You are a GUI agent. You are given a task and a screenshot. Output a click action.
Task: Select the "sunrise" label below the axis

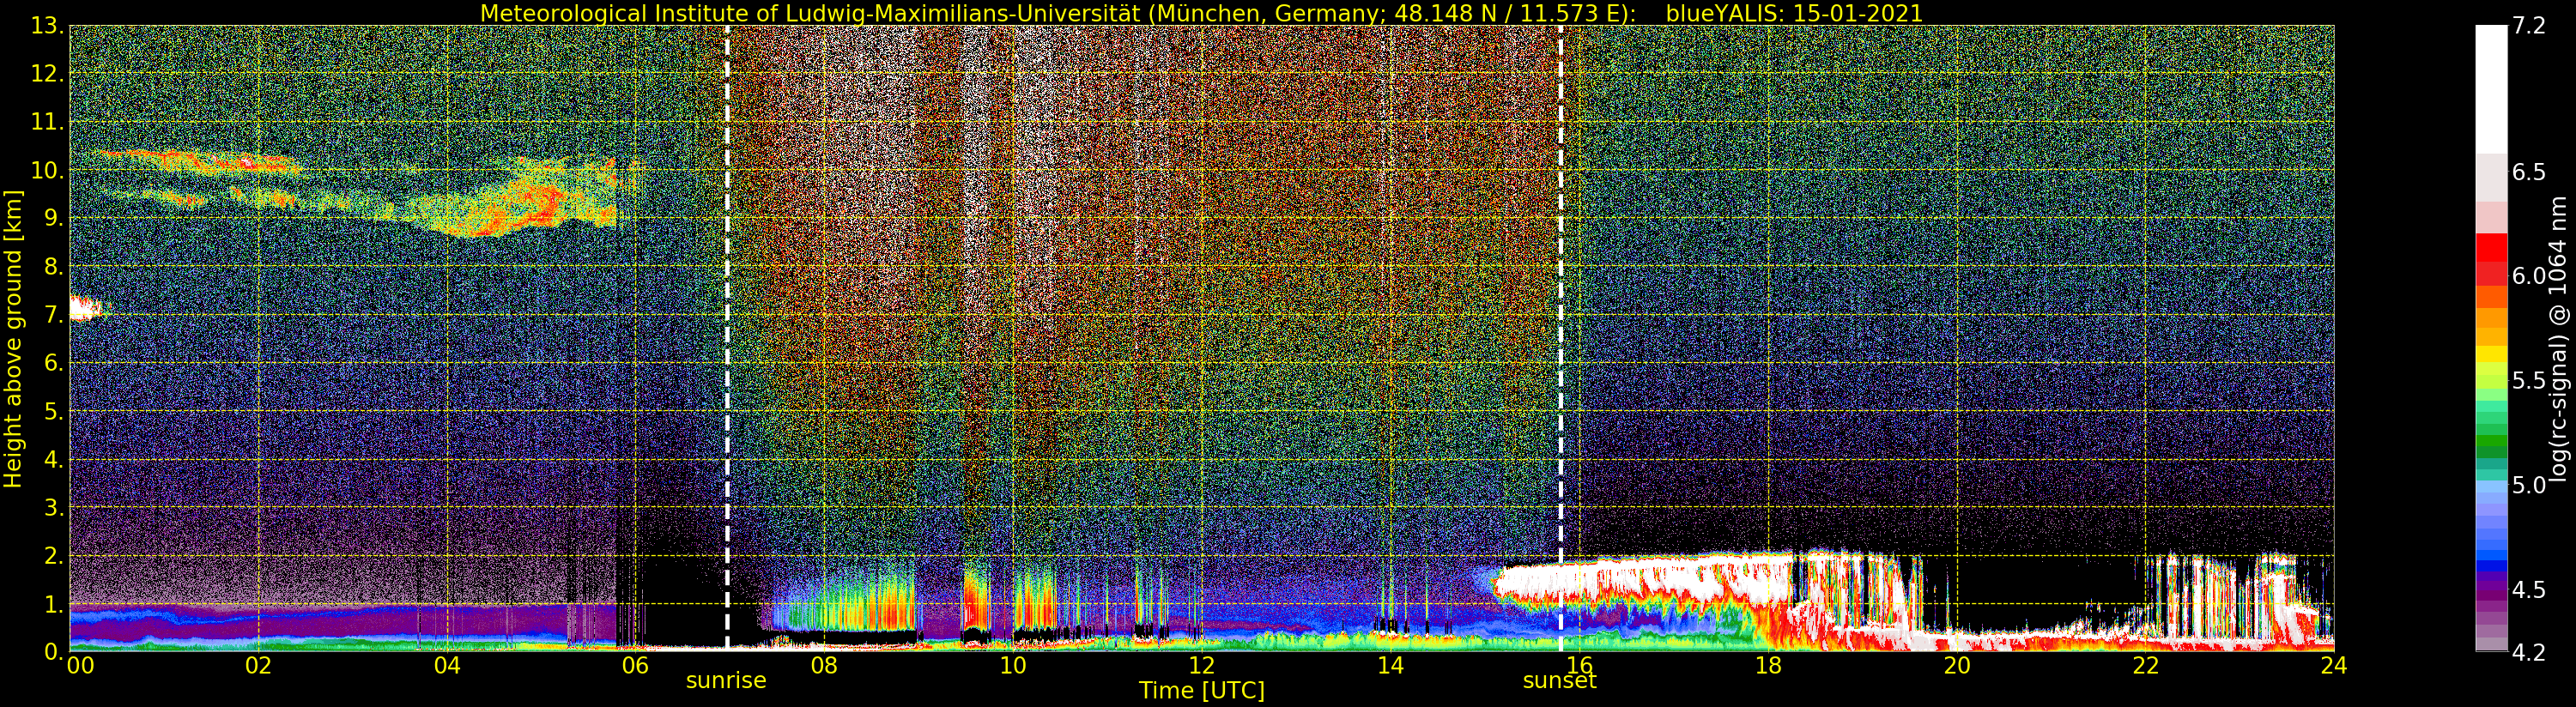point(726,681)
